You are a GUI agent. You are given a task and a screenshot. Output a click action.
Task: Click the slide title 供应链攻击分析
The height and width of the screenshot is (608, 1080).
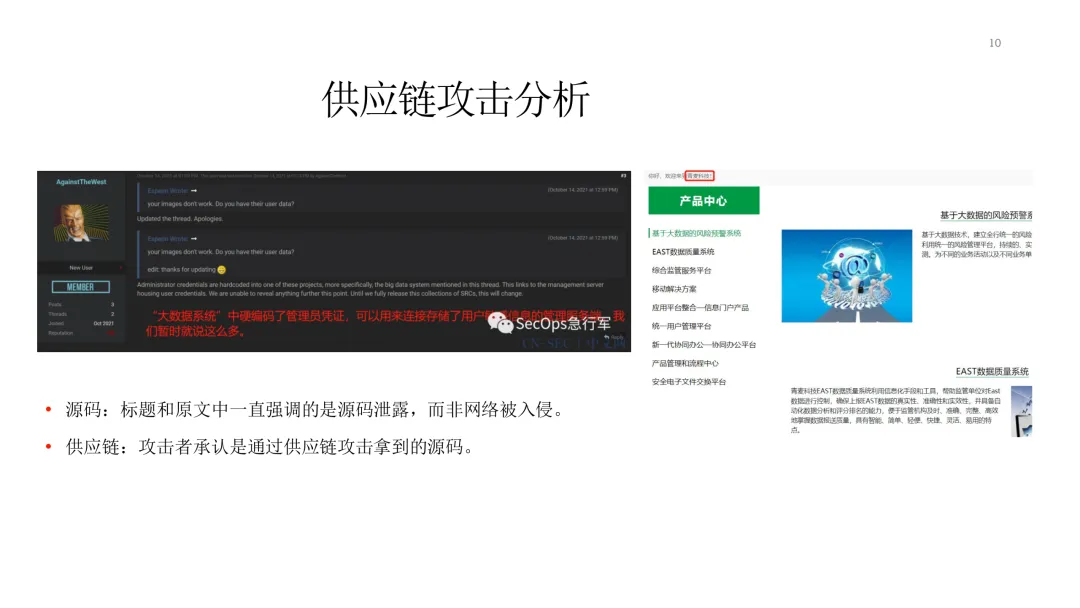(455, 99)
